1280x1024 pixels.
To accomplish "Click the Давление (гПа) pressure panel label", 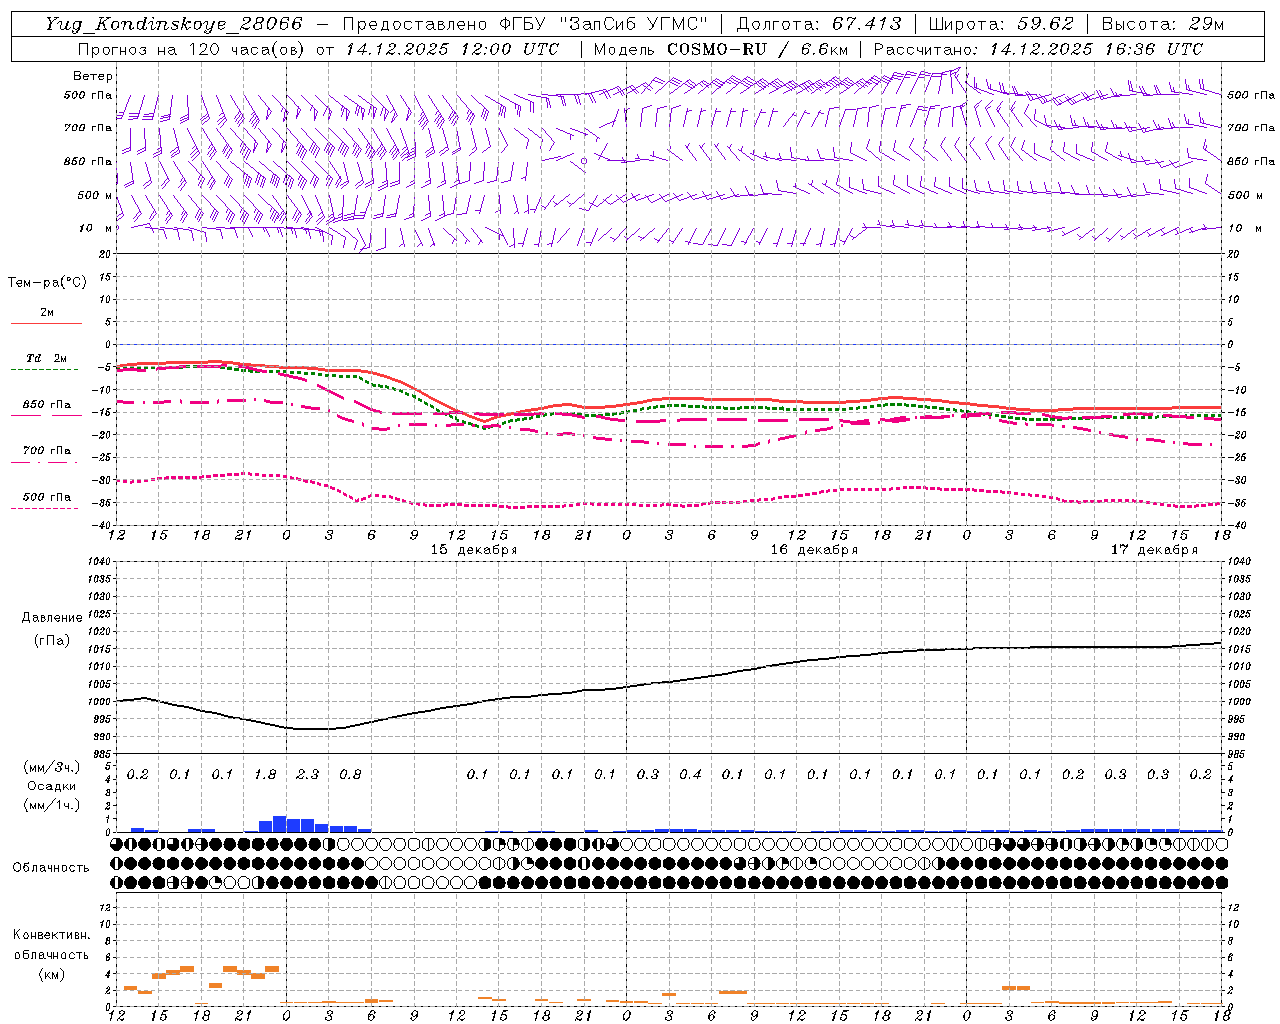I will [52, 629].
